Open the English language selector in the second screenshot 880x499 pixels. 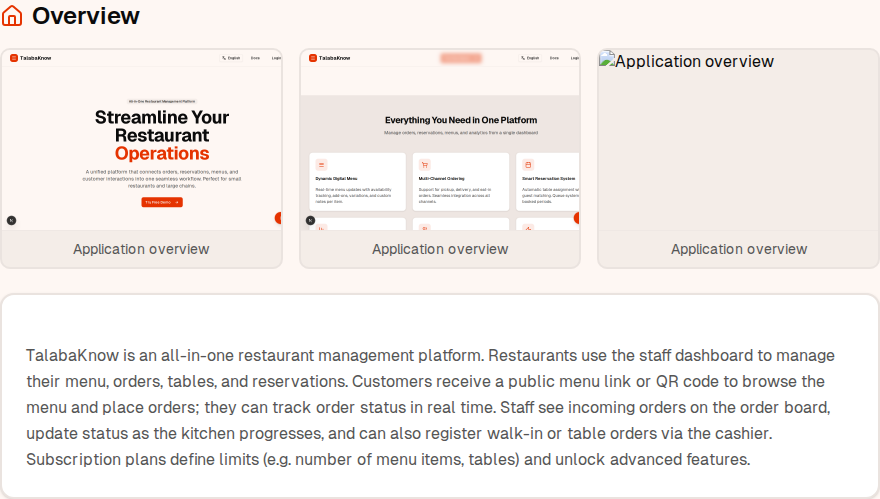pyautogui.click(x=531, y=58)
